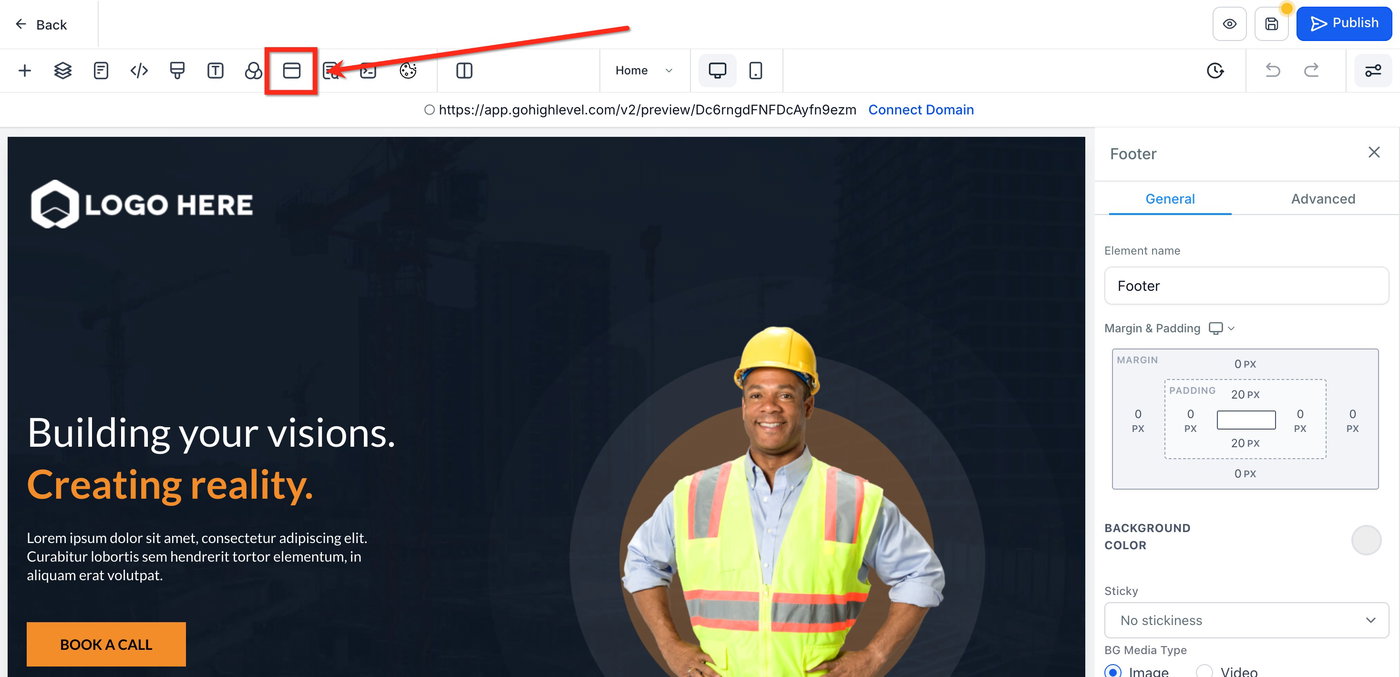Go back using the Back arrow
1400x677 pixels.
click(x=41, y=24)
